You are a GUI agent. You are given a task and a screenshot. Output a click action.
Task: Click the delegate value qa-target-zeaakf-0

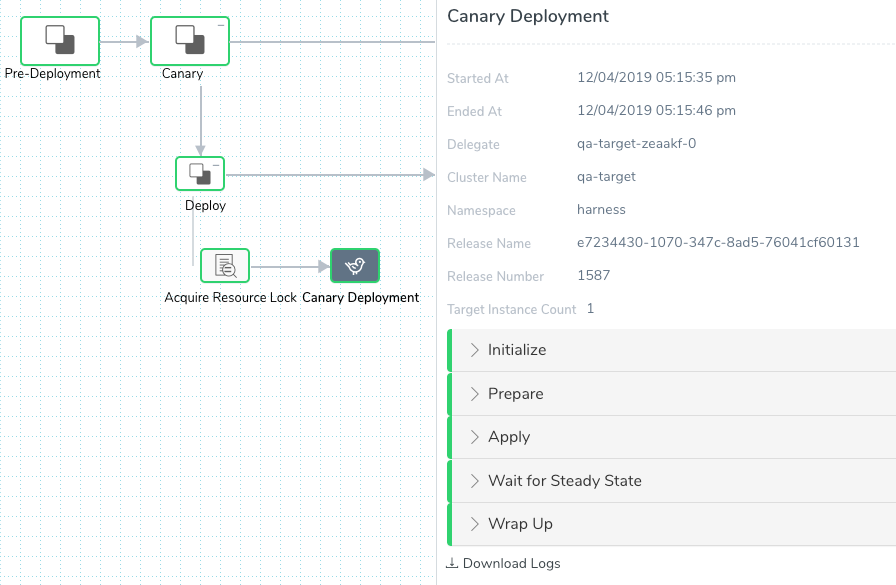pyautogui.click(x=637, y=143)
